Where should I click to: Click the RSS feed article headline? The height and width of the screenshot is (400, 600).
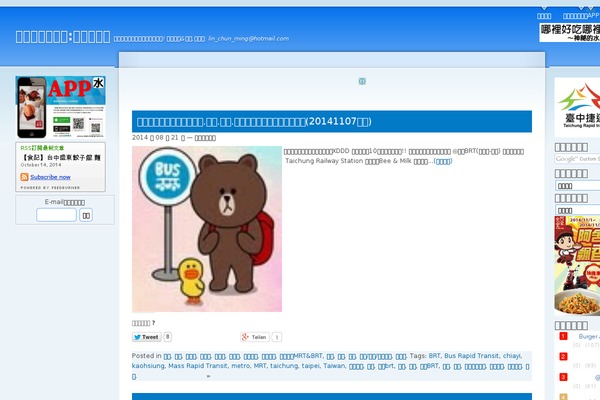click(60, 157)
